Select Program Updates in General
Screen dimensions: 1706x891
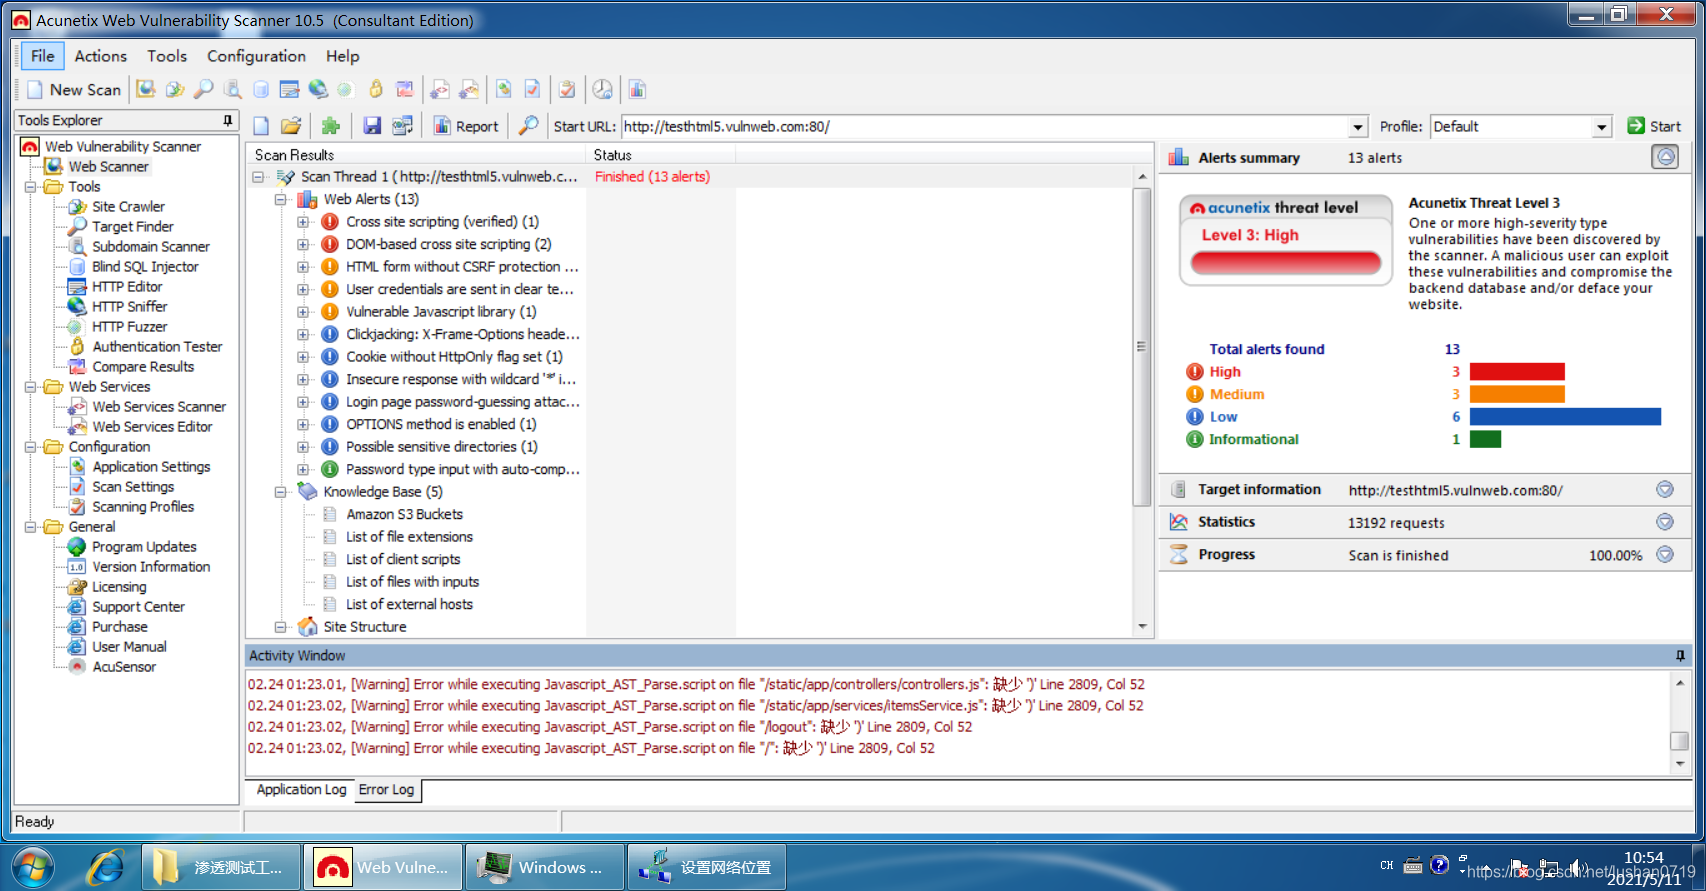(x=144, y=547)
